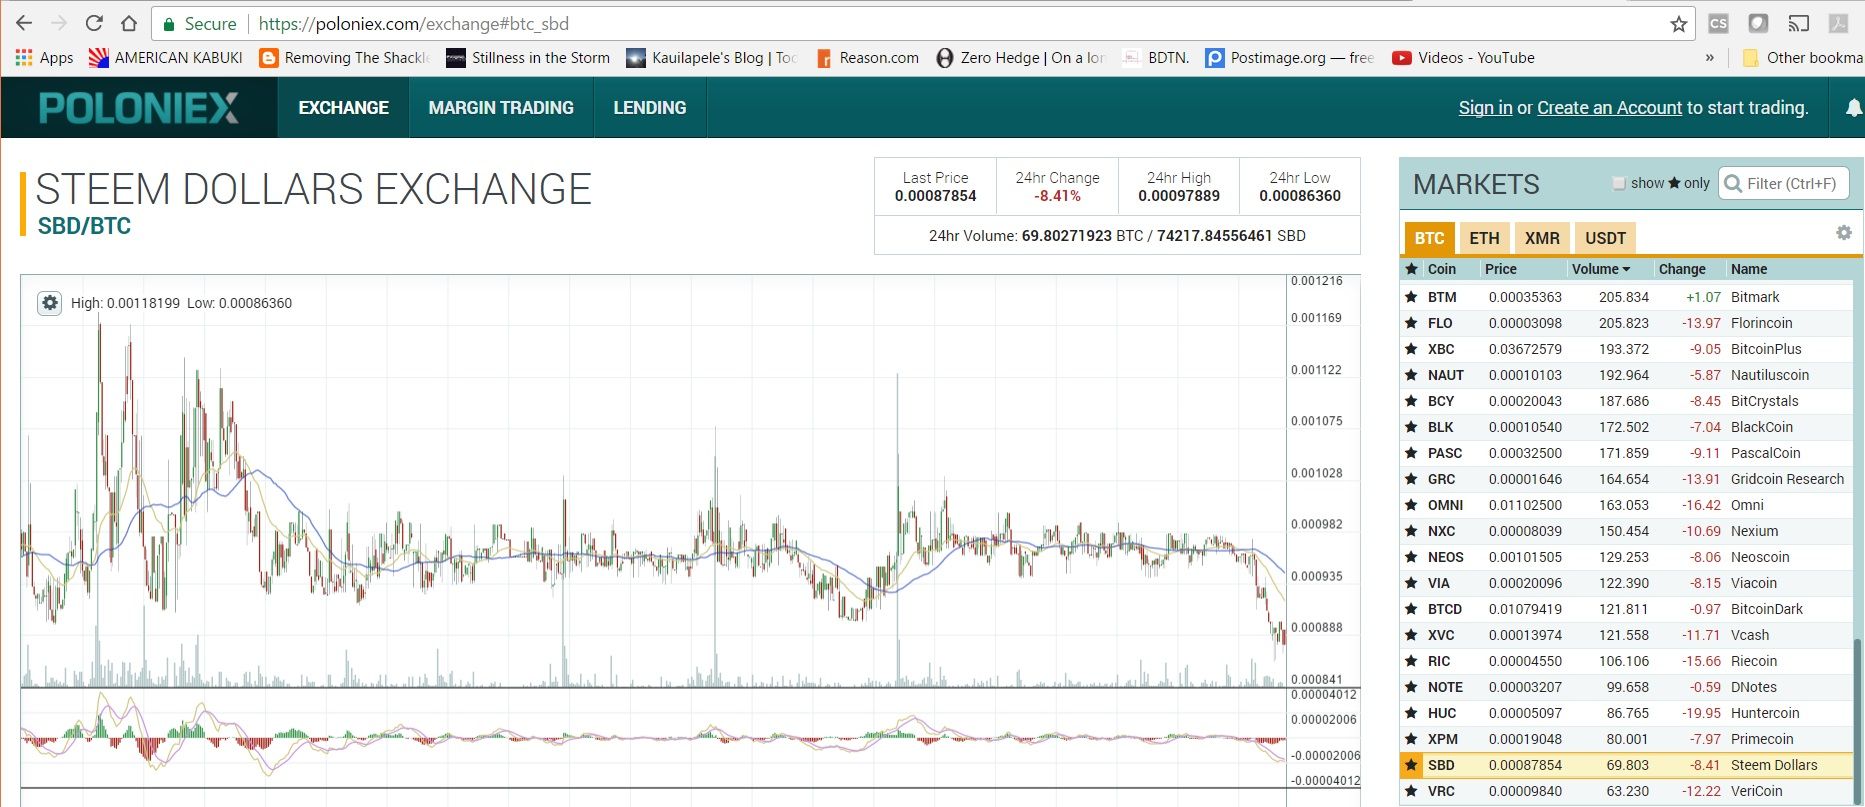
Task: Switch to the XMR markets tab
Action: (1542, 238)
